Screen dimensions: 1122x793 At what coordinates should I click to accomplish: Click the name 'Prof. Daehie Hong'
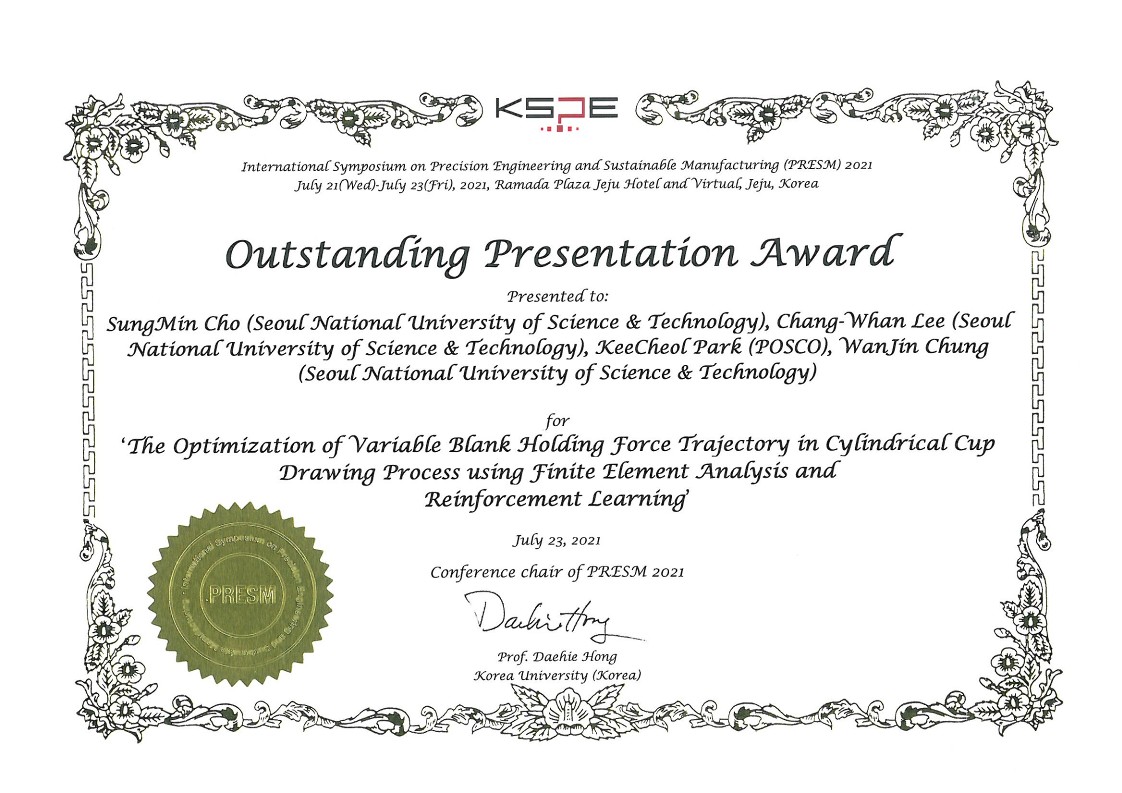[557, 657]
